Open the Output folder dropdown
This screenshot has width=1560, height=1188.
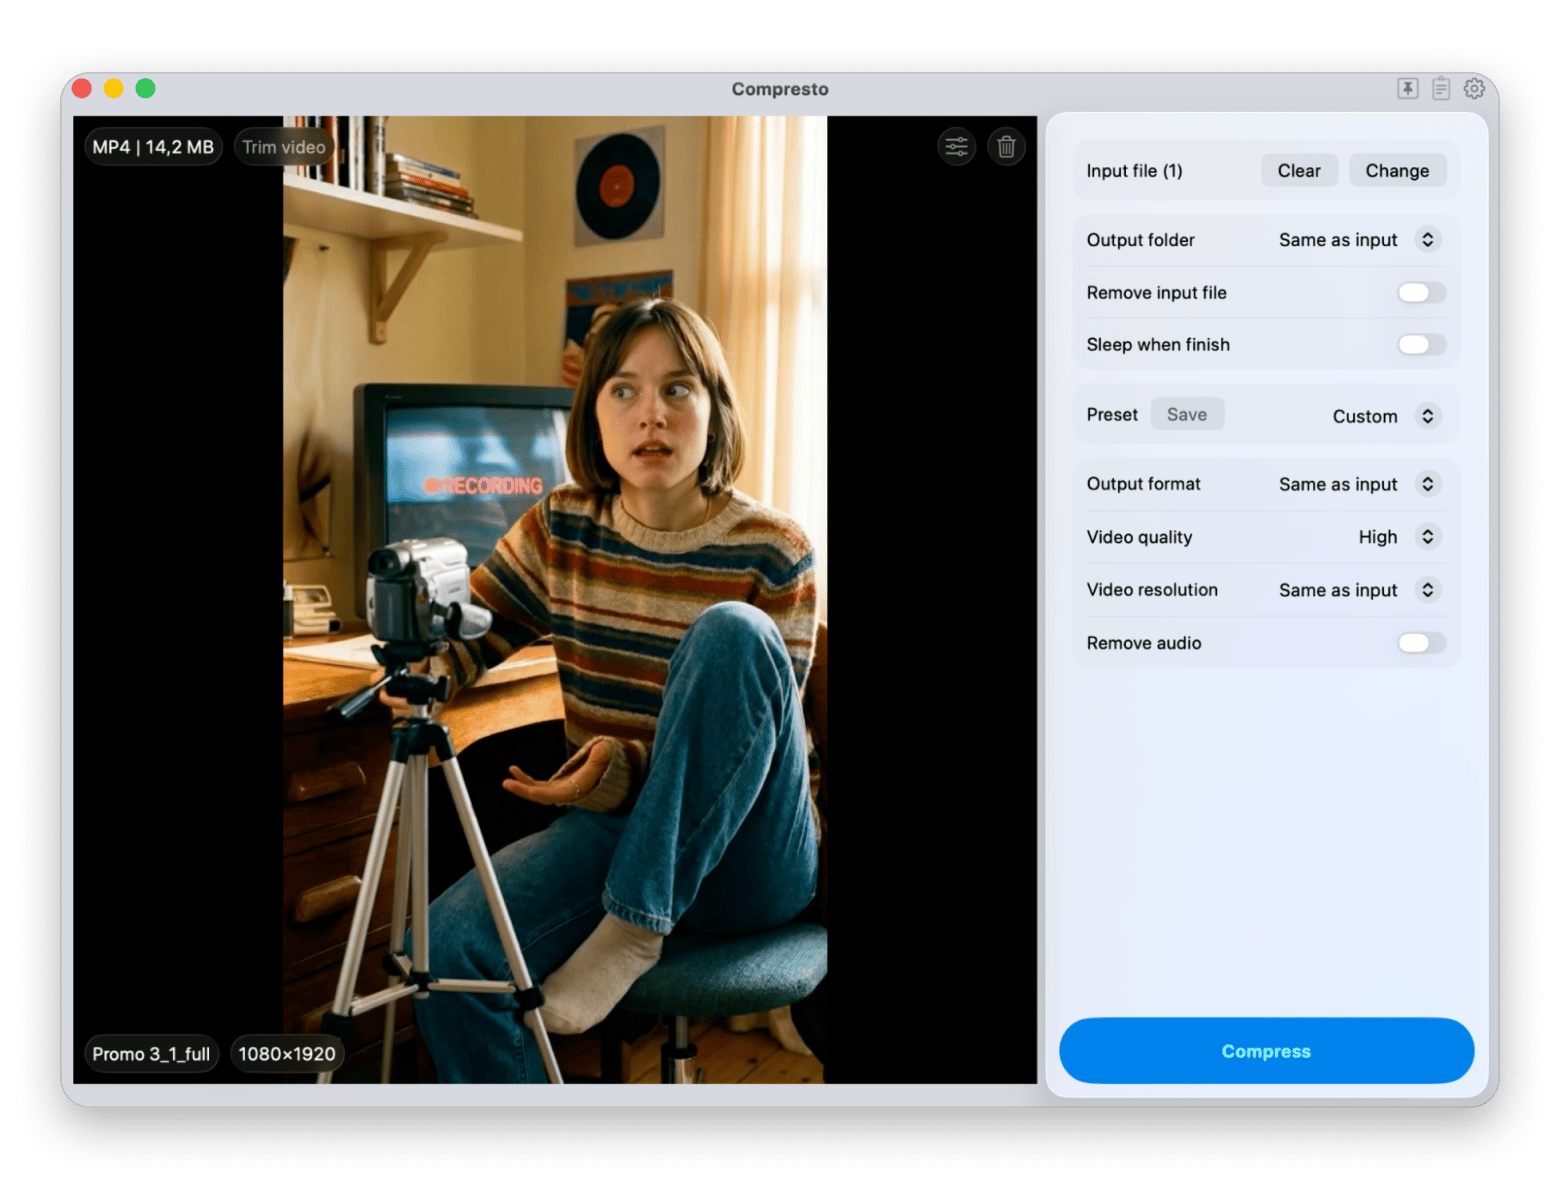click(1358, 240)
